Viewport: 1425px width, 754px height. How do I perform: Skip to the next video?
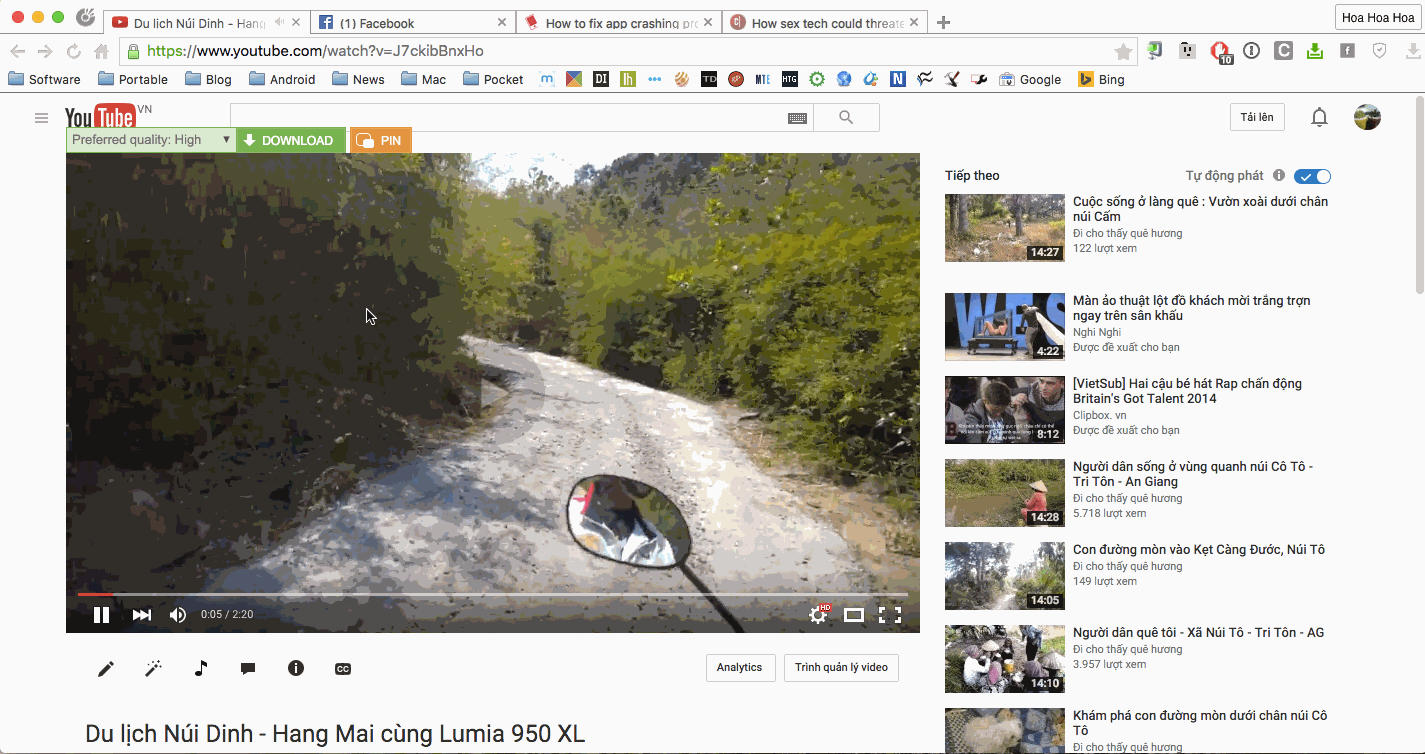coord(142,615)
